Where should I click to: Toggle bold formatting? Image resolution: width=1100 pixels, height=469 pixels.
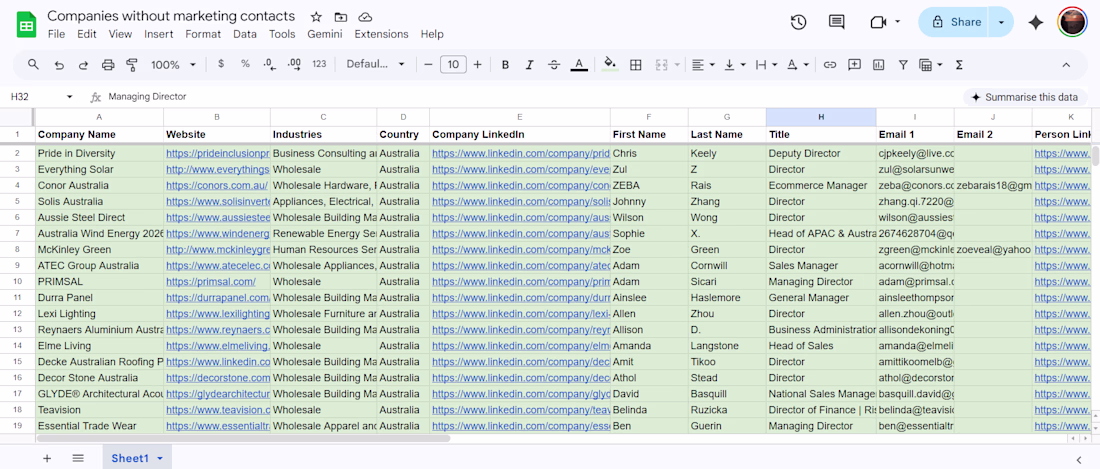pos(505,64)
